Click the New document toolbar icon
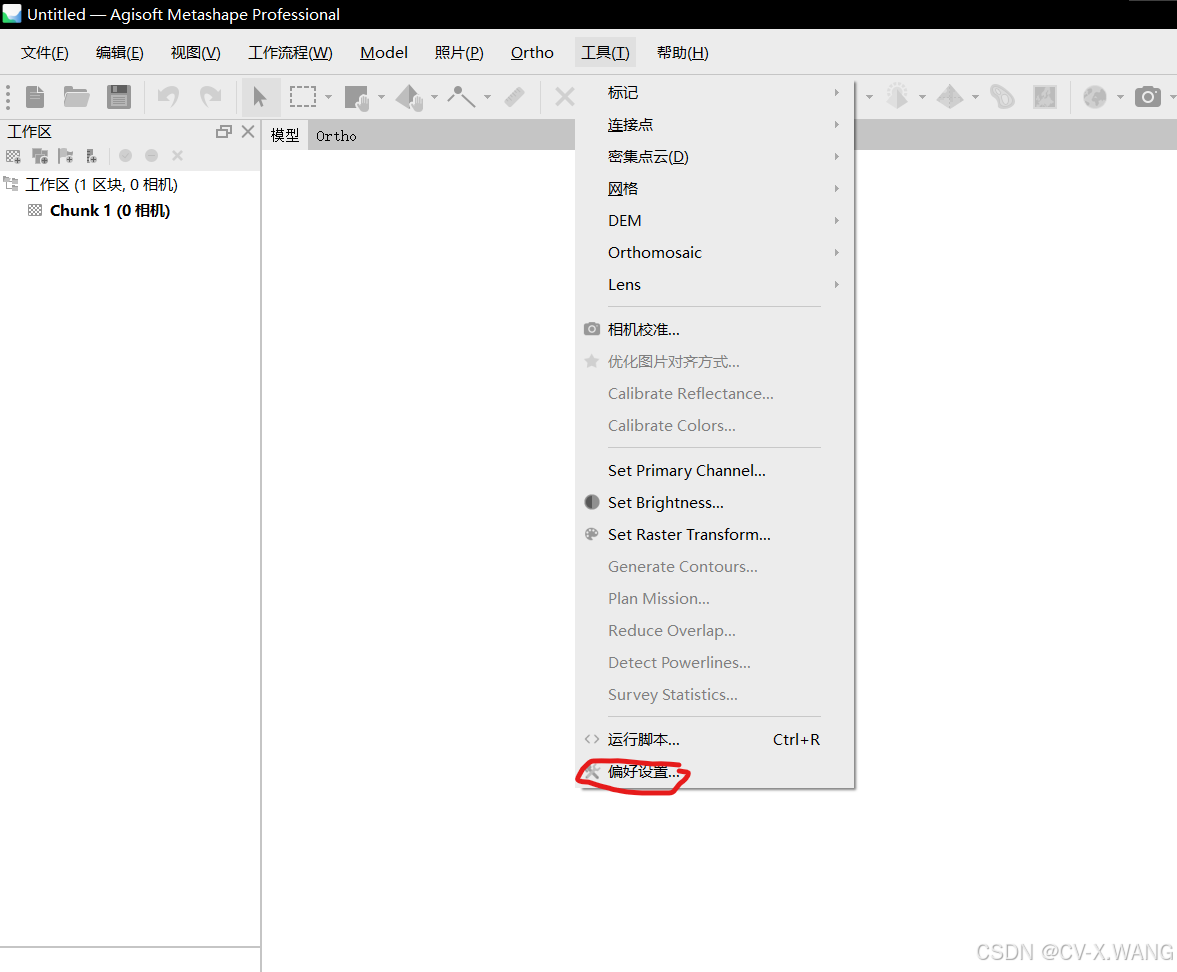1177x972 pixels. click(35, 97)
